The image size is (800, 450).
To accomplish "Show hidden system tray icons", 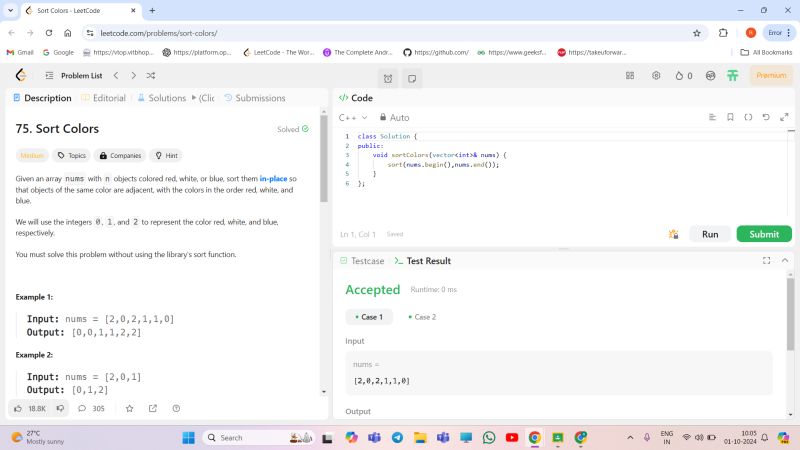I will pyautogui.click(x=630, y=438).
